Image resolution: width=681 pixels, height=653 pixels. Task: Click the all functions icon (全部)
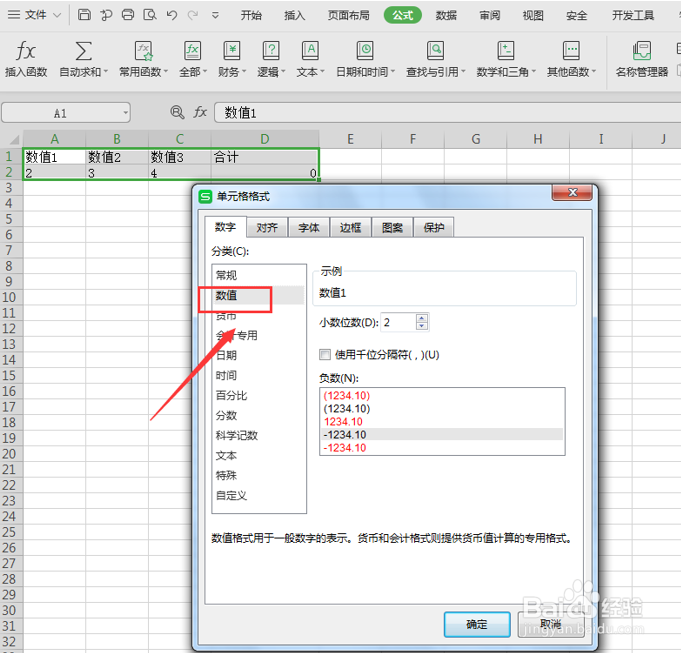click(192, 51)
